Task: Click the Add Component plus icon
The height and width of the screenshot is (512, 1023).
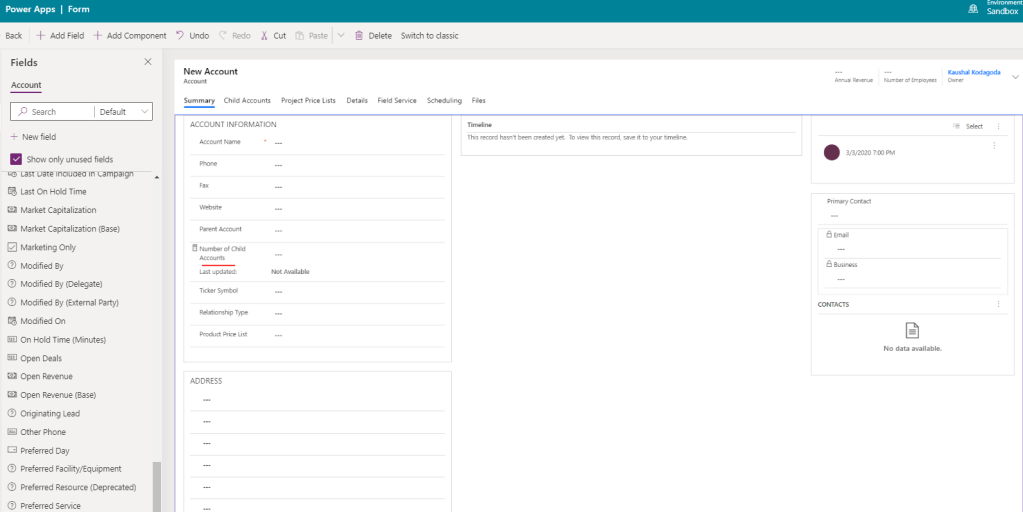Action: tap(98, 36)
